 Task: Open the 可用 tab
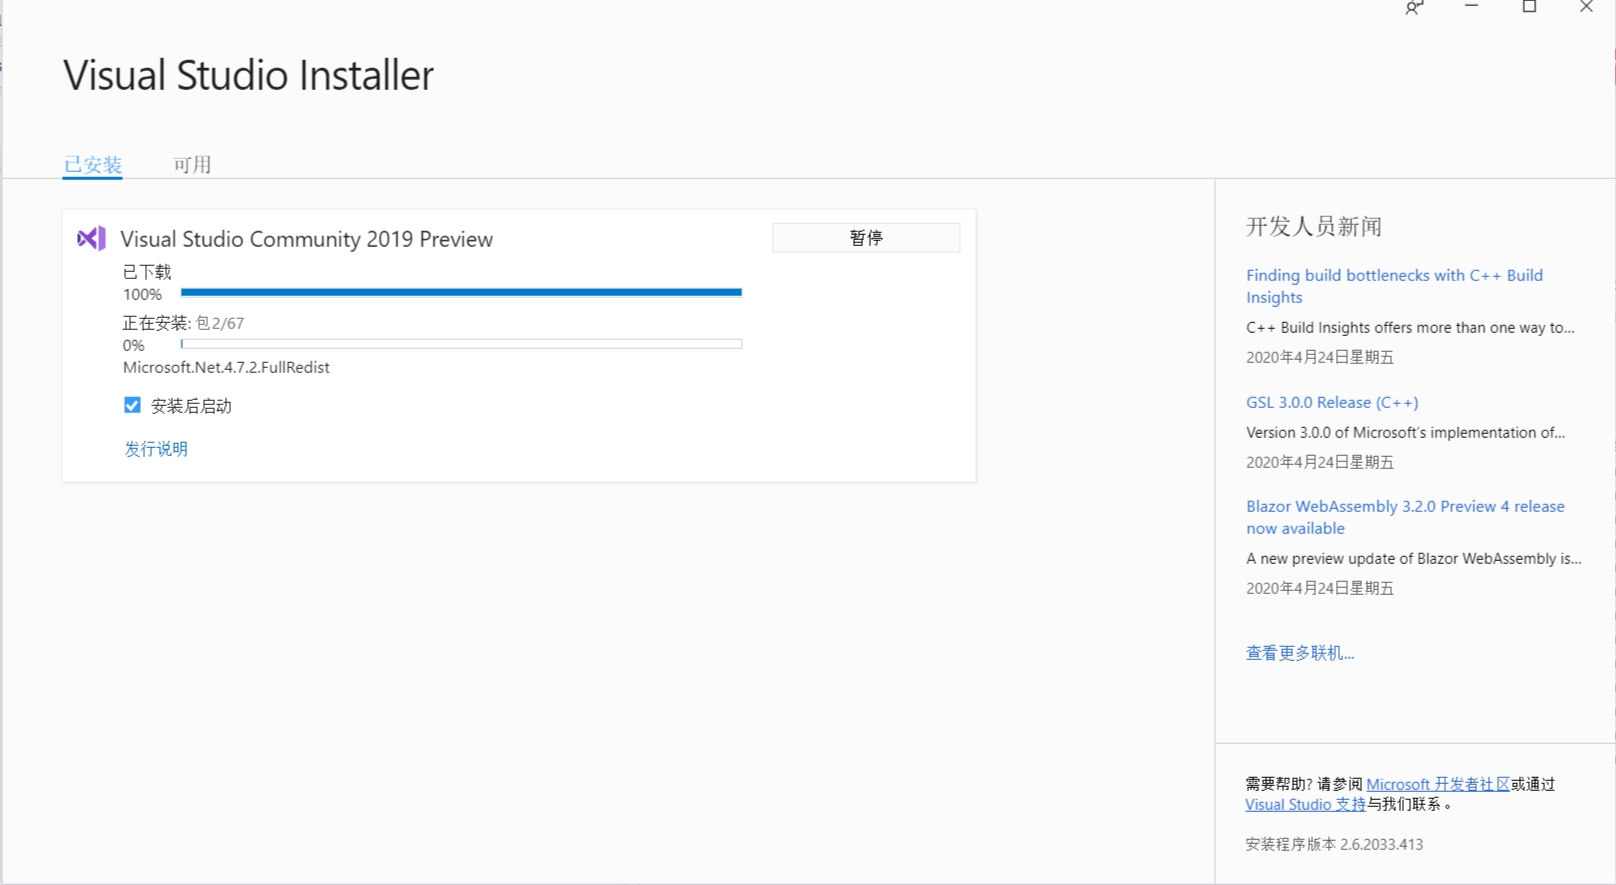click(192, 165)
